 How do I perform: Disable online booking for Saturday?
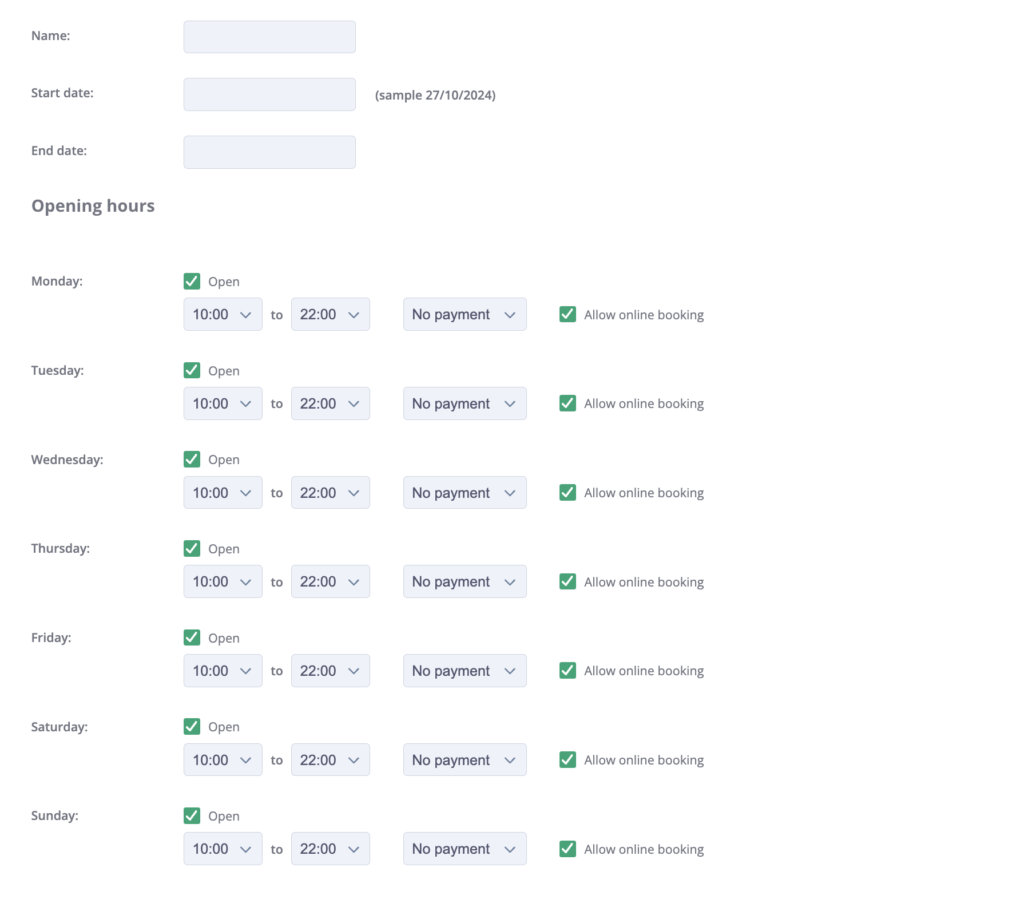pos(567,759)
